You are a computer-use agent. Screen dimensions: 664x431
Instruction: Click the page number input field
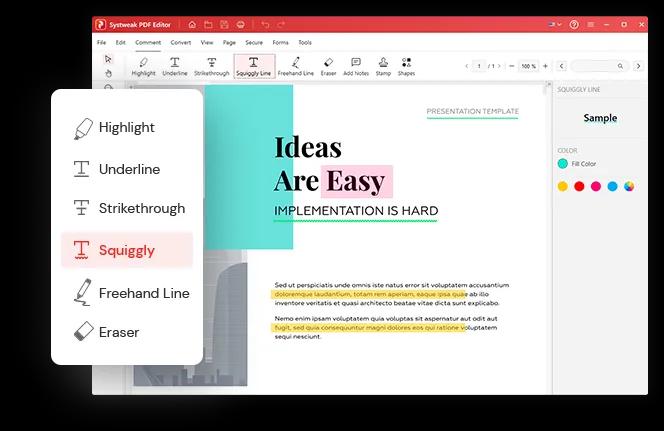pyautogui.click(x=479, y=66)
